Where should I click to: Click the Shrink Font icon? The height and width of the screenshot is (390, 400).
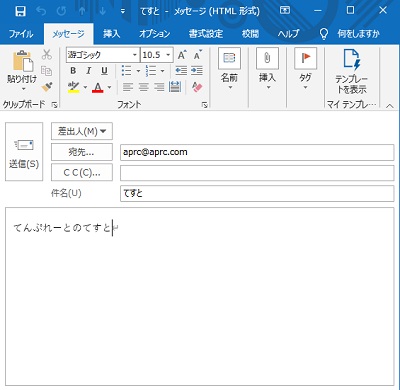pos(198,55)
